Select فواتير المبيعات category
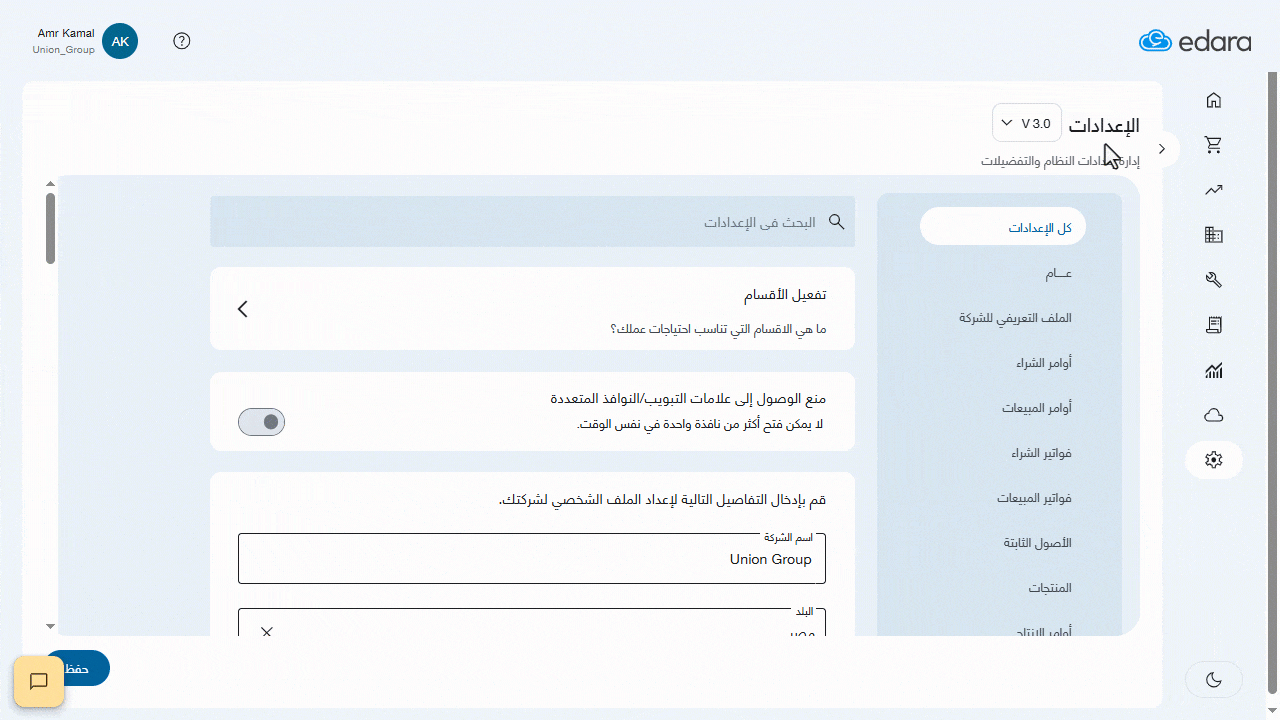The width and height of the screenshot is (1280, 720). pos(1034,498)
